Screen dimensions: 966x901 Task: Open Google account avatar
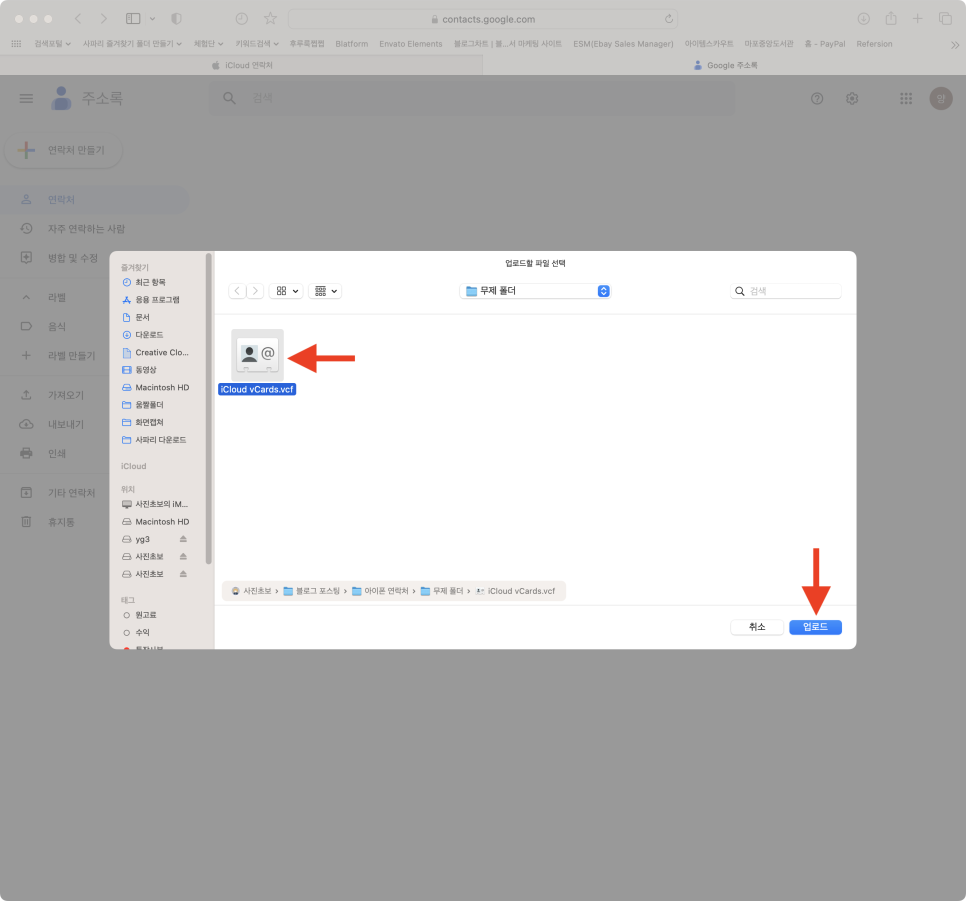pos(941,99)
